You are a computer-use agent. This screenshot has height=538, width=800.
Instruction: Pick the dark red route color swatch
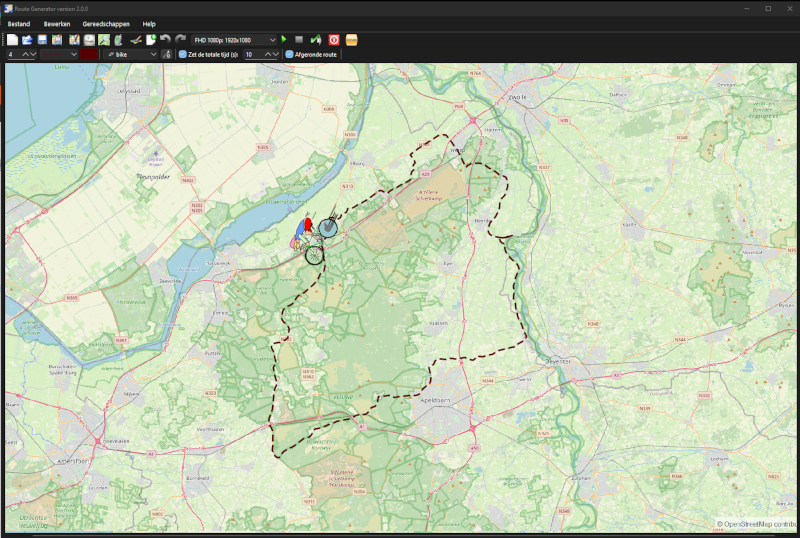pos(89,54)
